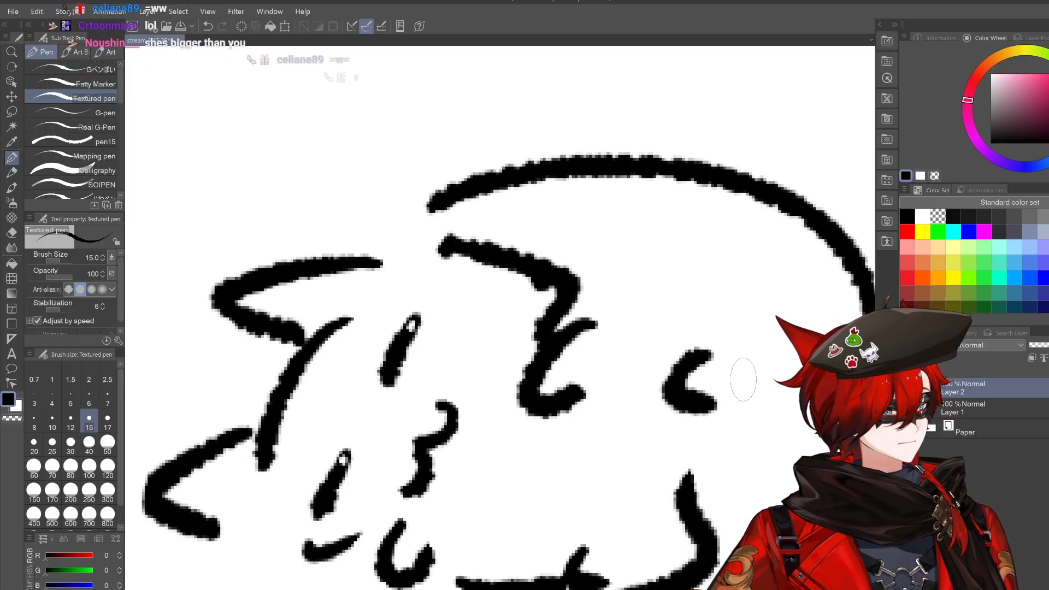1049x590 pixels.
Task: Open the Filter menu
Action: [235, 11]
